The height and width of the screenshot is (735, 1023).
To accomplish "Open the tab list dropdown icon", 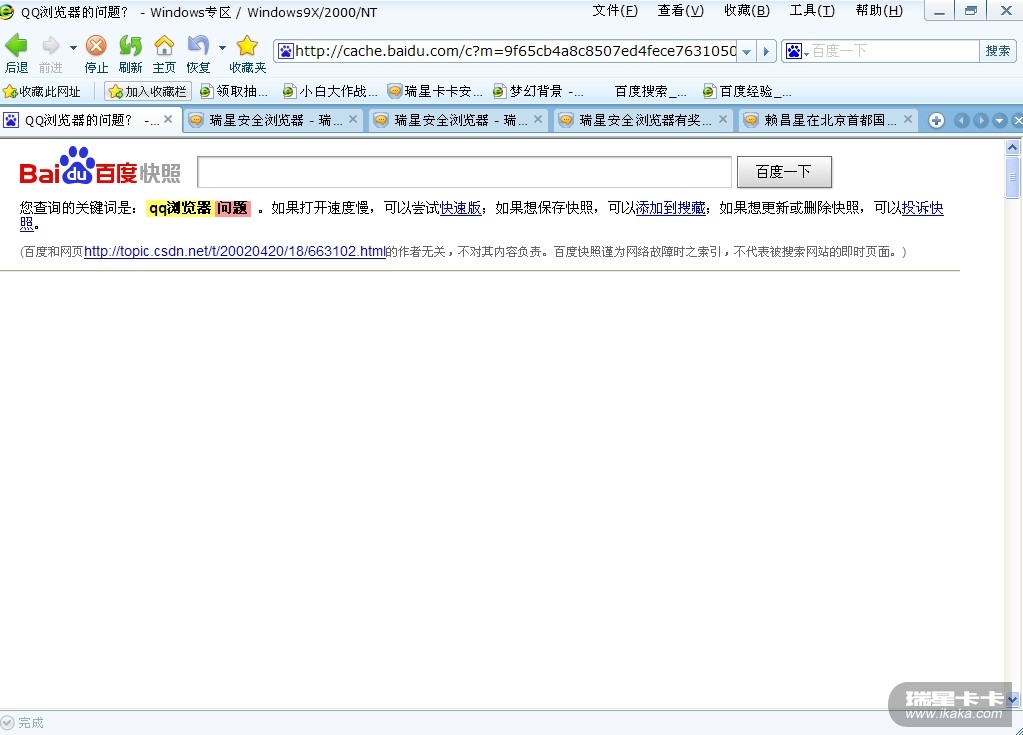I will [1000, 121].
